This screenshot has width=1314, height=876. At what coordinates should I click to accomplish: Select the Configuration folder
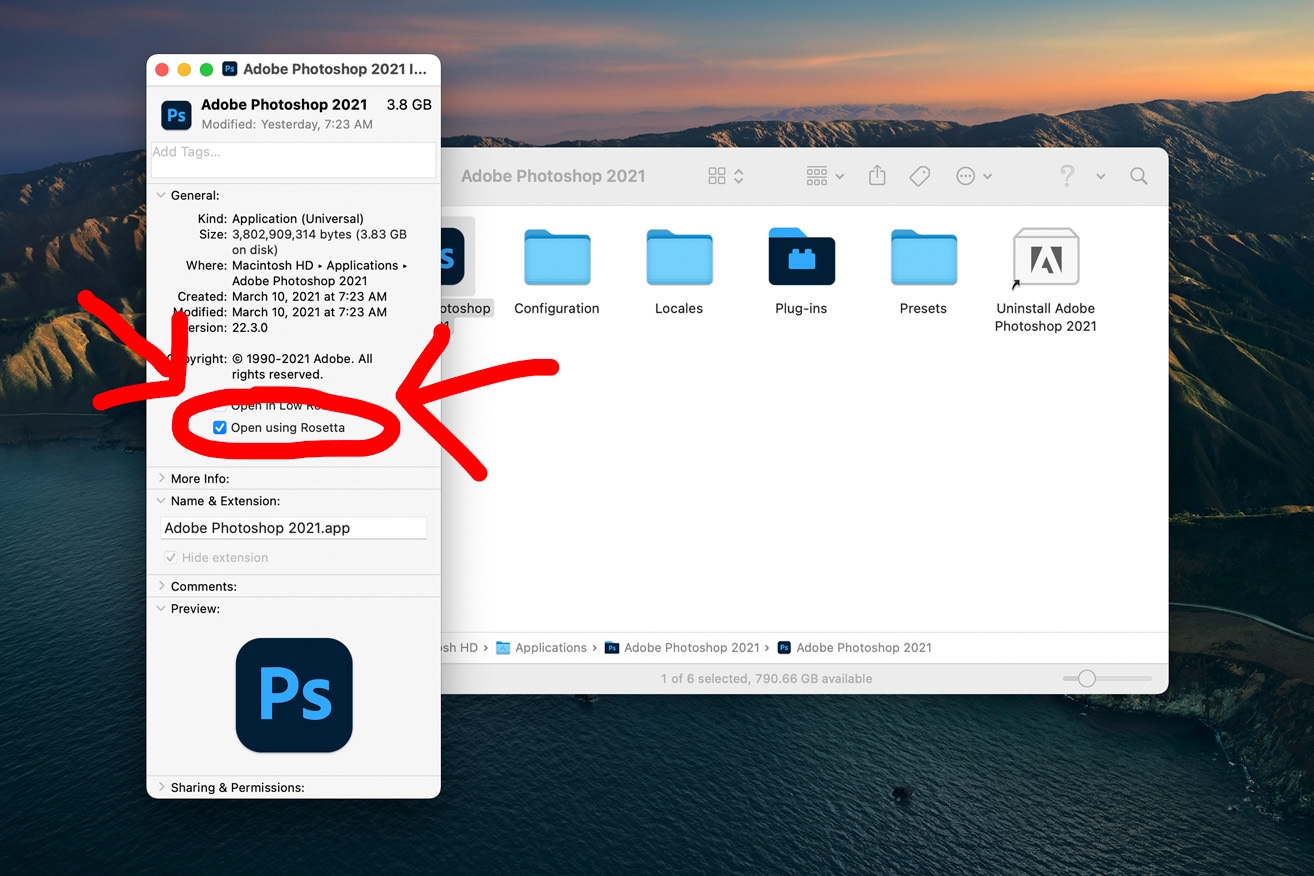click(x=557, y=258)
